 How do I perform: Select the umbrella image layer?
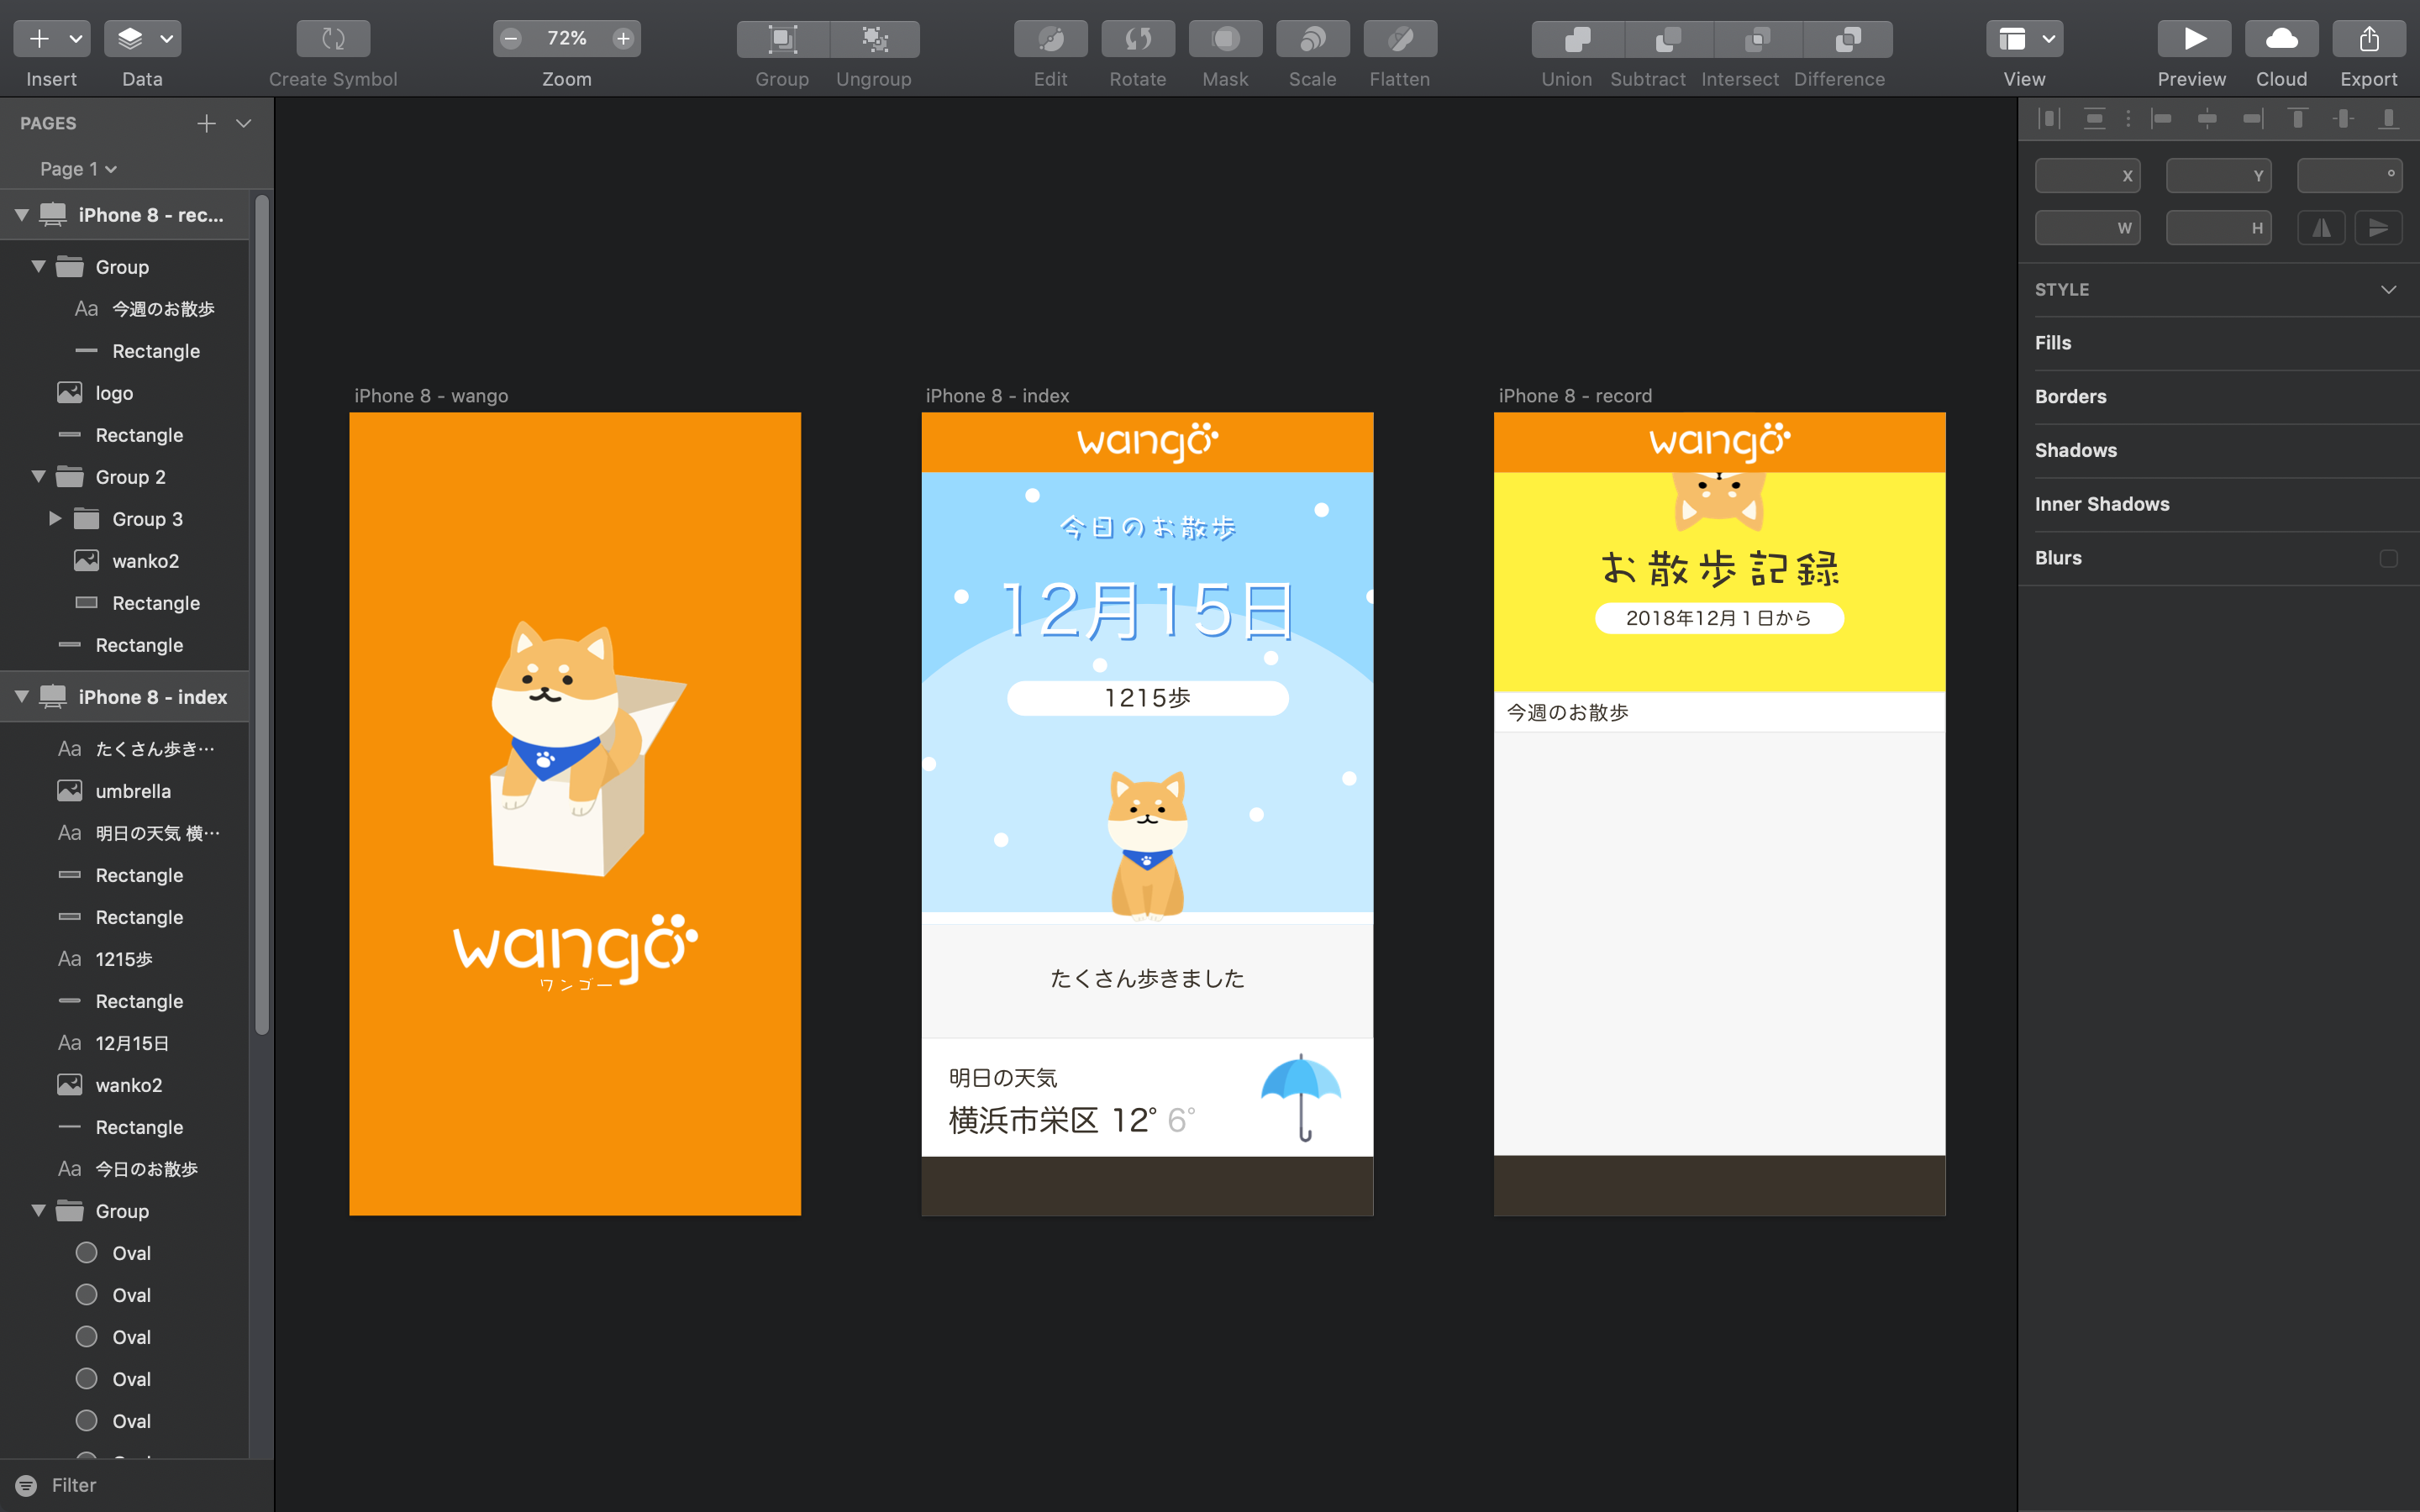(x=133, y=791)
